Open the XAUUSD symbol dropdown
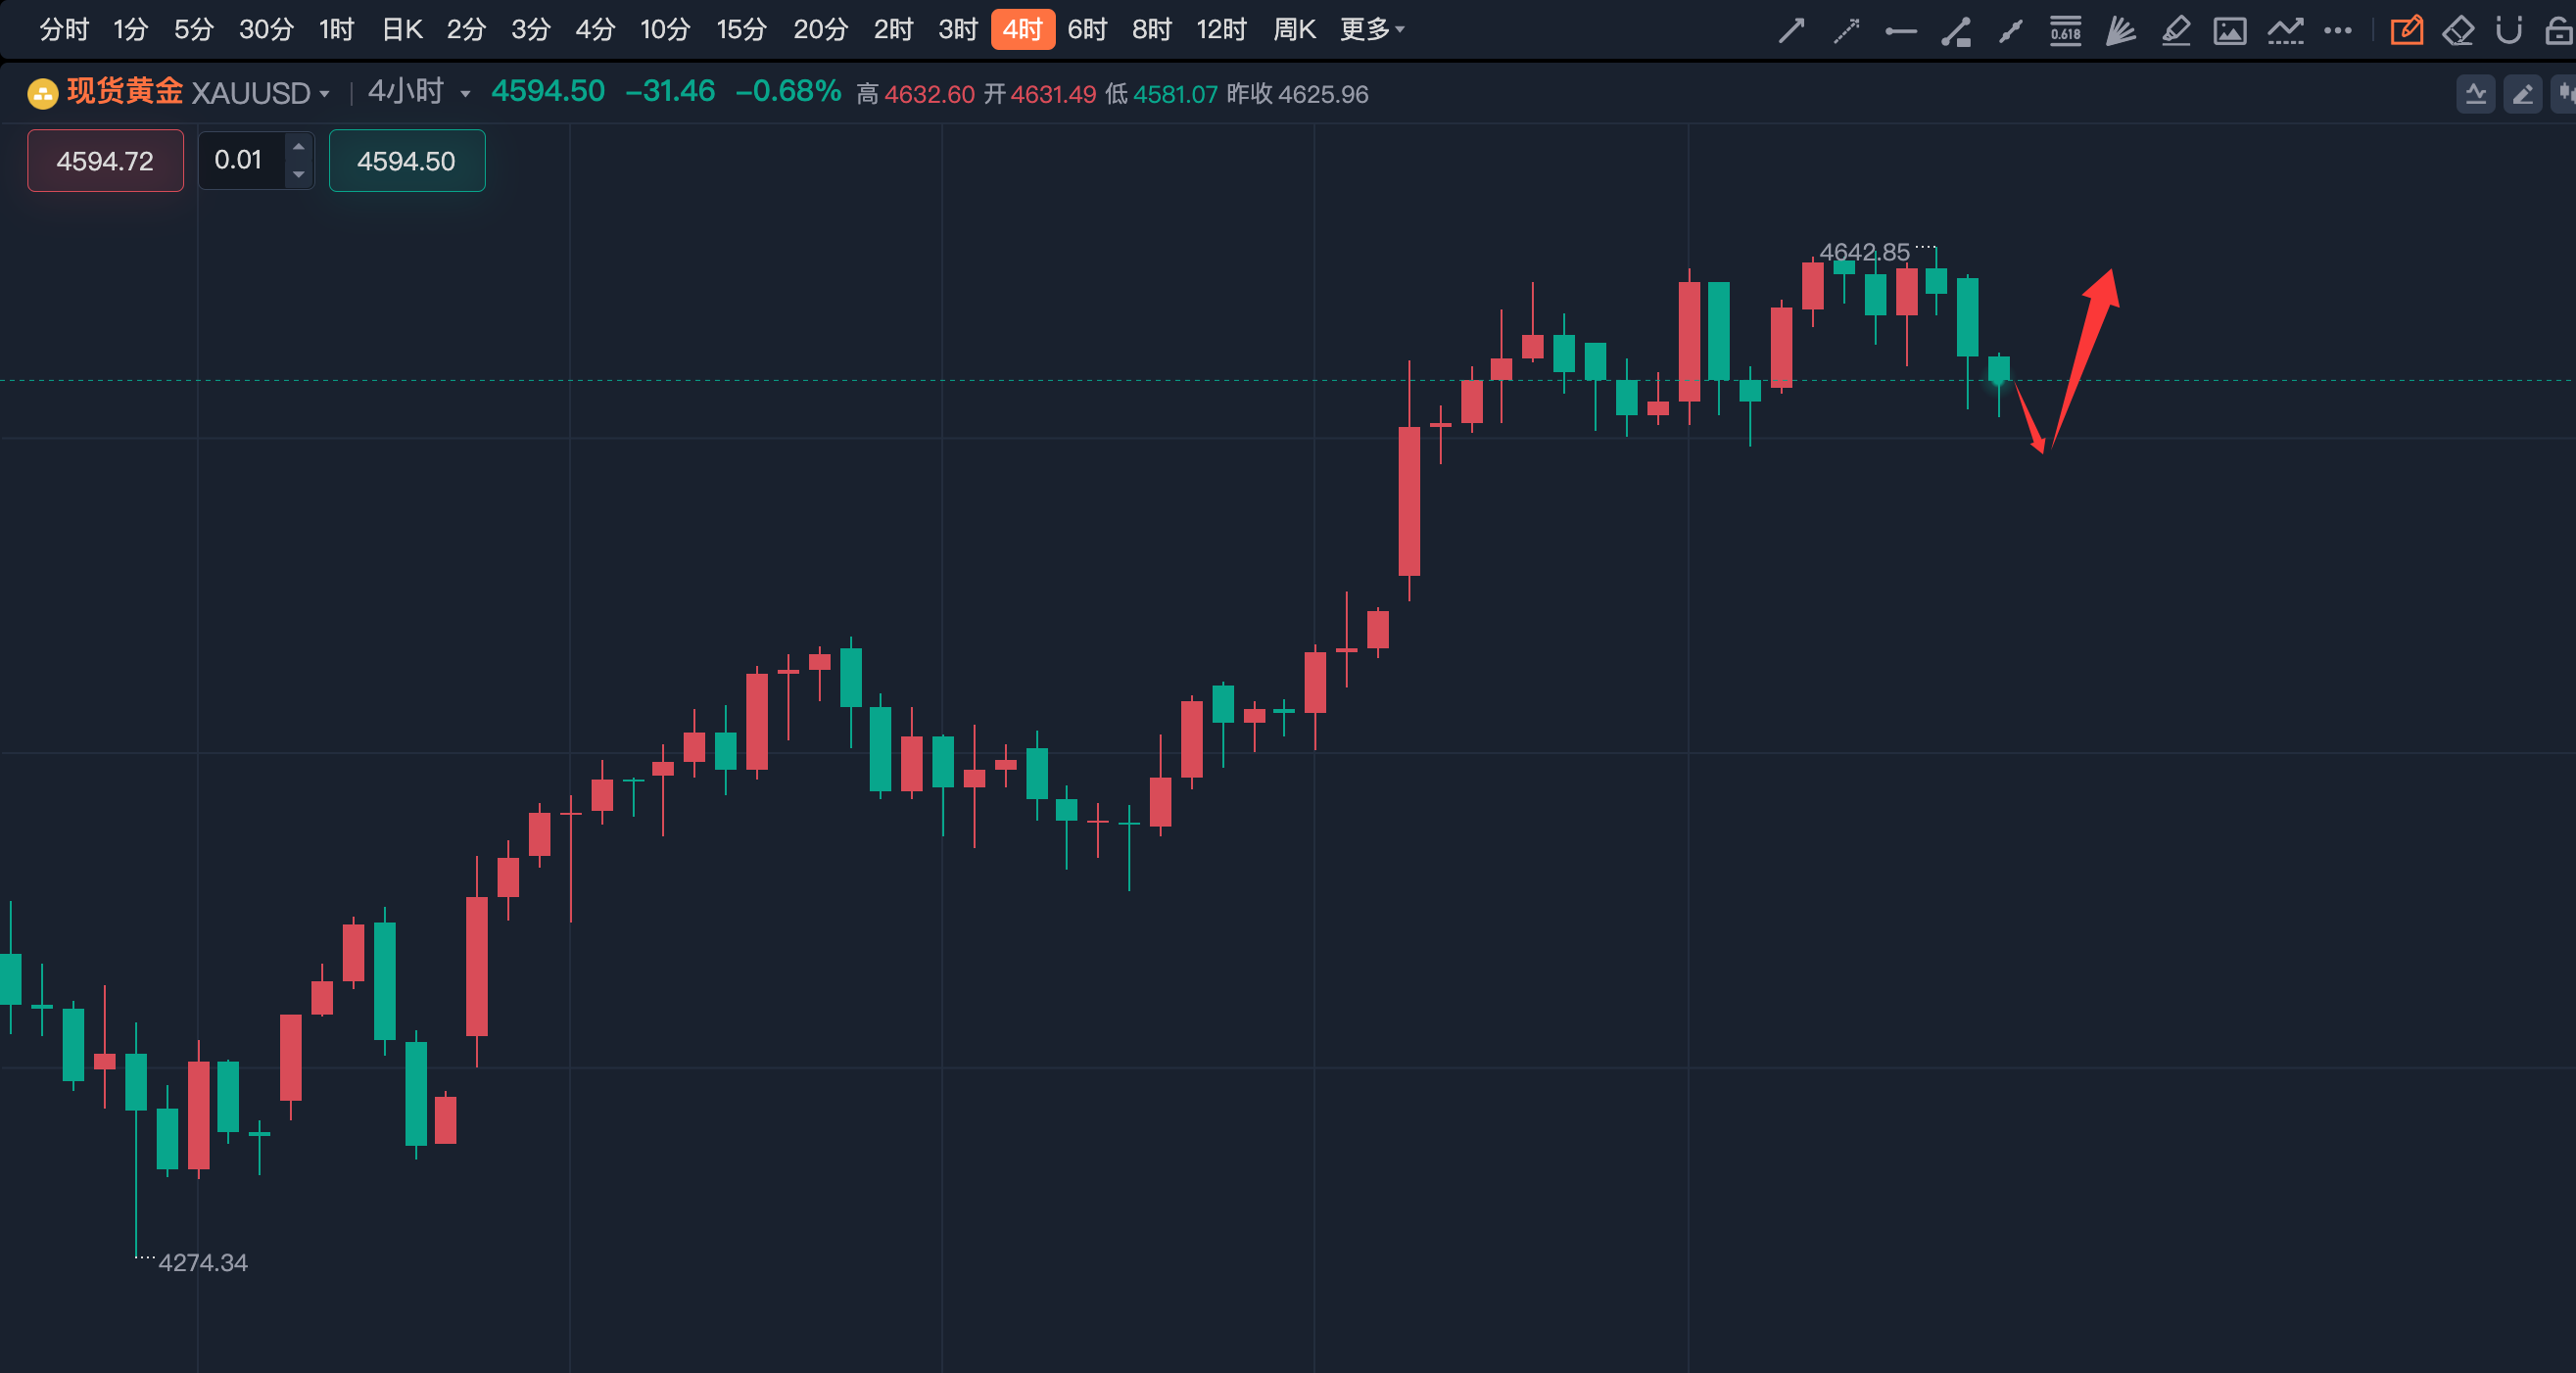2576x1373 pixels. (x=260, y=94)
